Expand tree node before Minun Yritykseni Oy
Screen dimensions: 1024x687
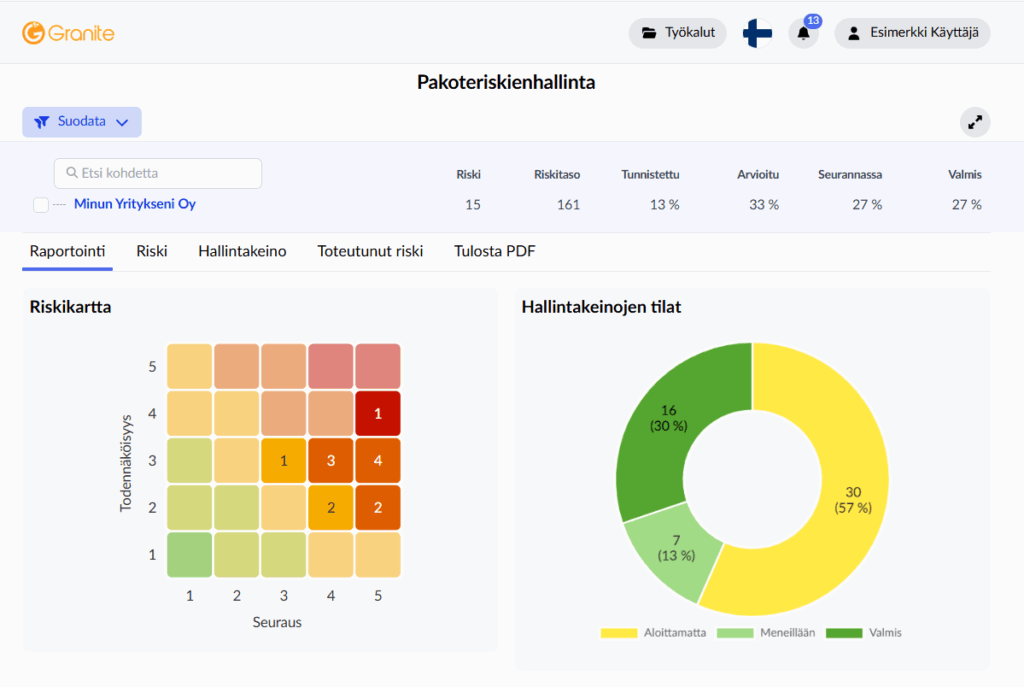coord(59,204)
